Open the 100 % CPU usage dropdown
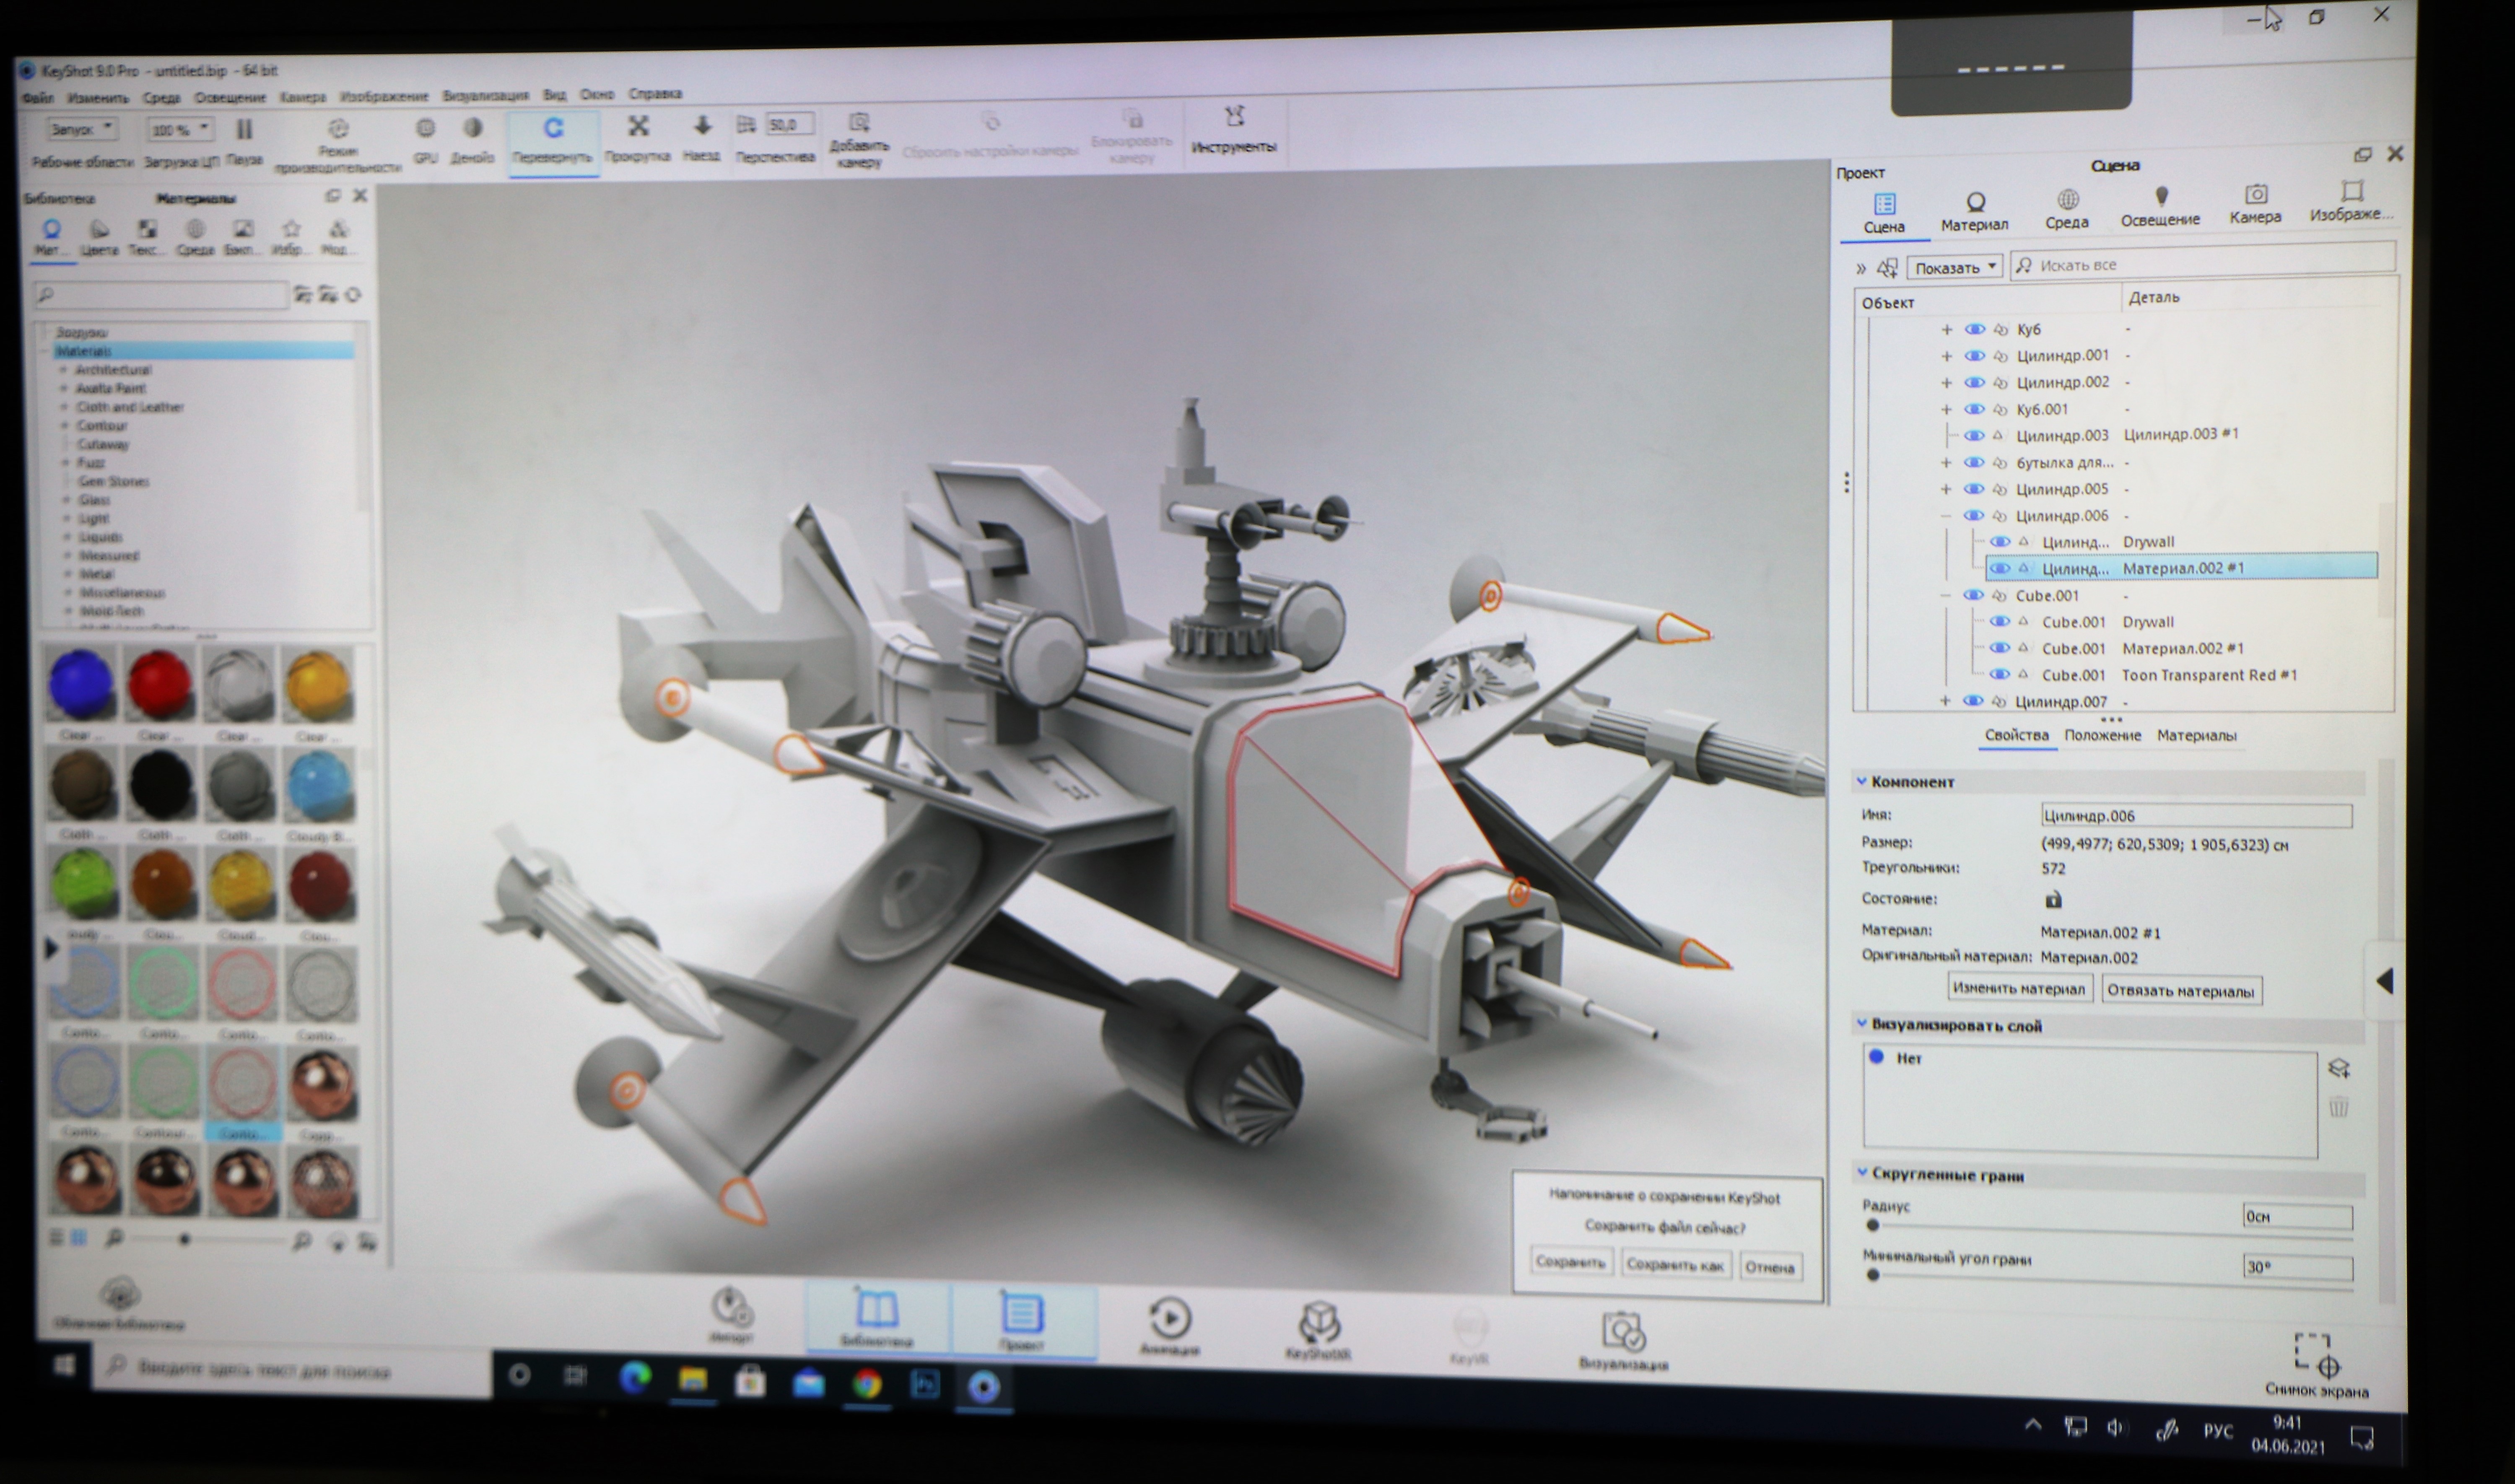Screen dimensions: 2515x1484 180,130
